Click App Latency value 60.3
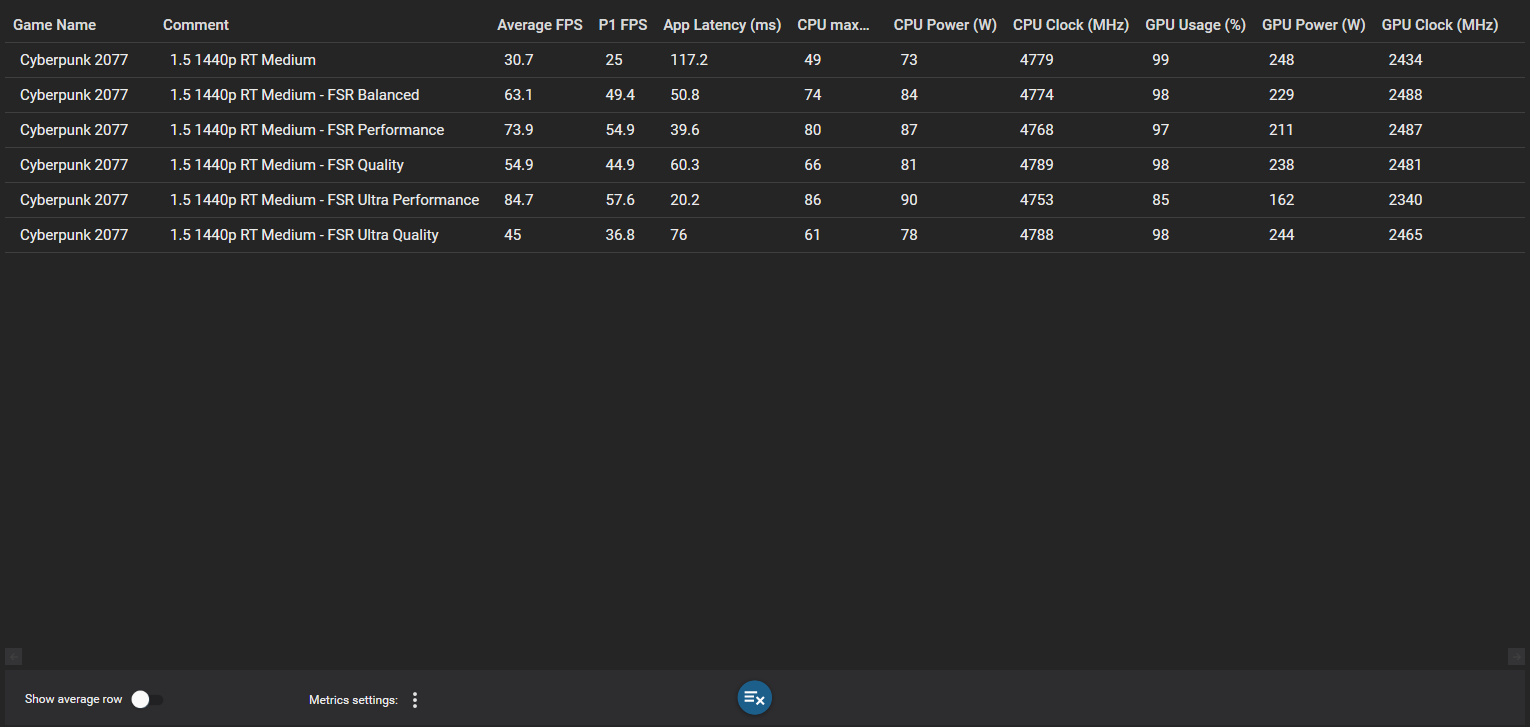The width and height of the screenshot is (1530, 727). [685, 165]
